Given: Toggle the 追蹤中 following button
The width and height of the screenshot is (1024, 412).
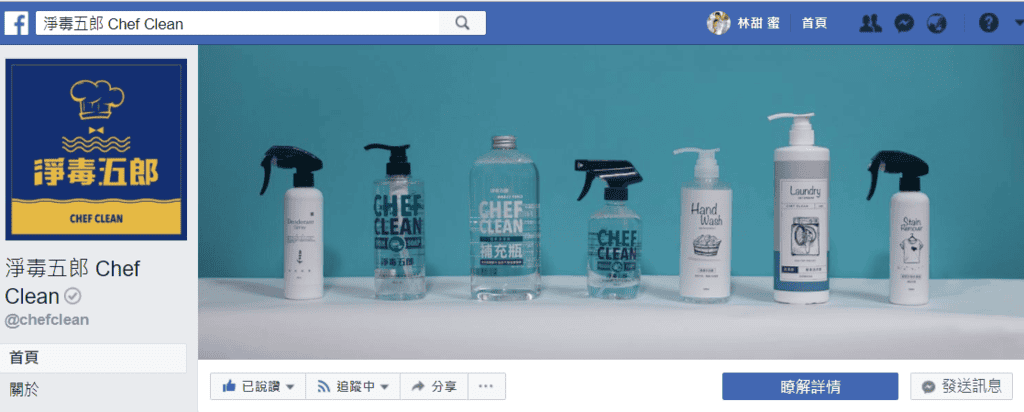Looking at the screenshot, I should tap(353, 386).
